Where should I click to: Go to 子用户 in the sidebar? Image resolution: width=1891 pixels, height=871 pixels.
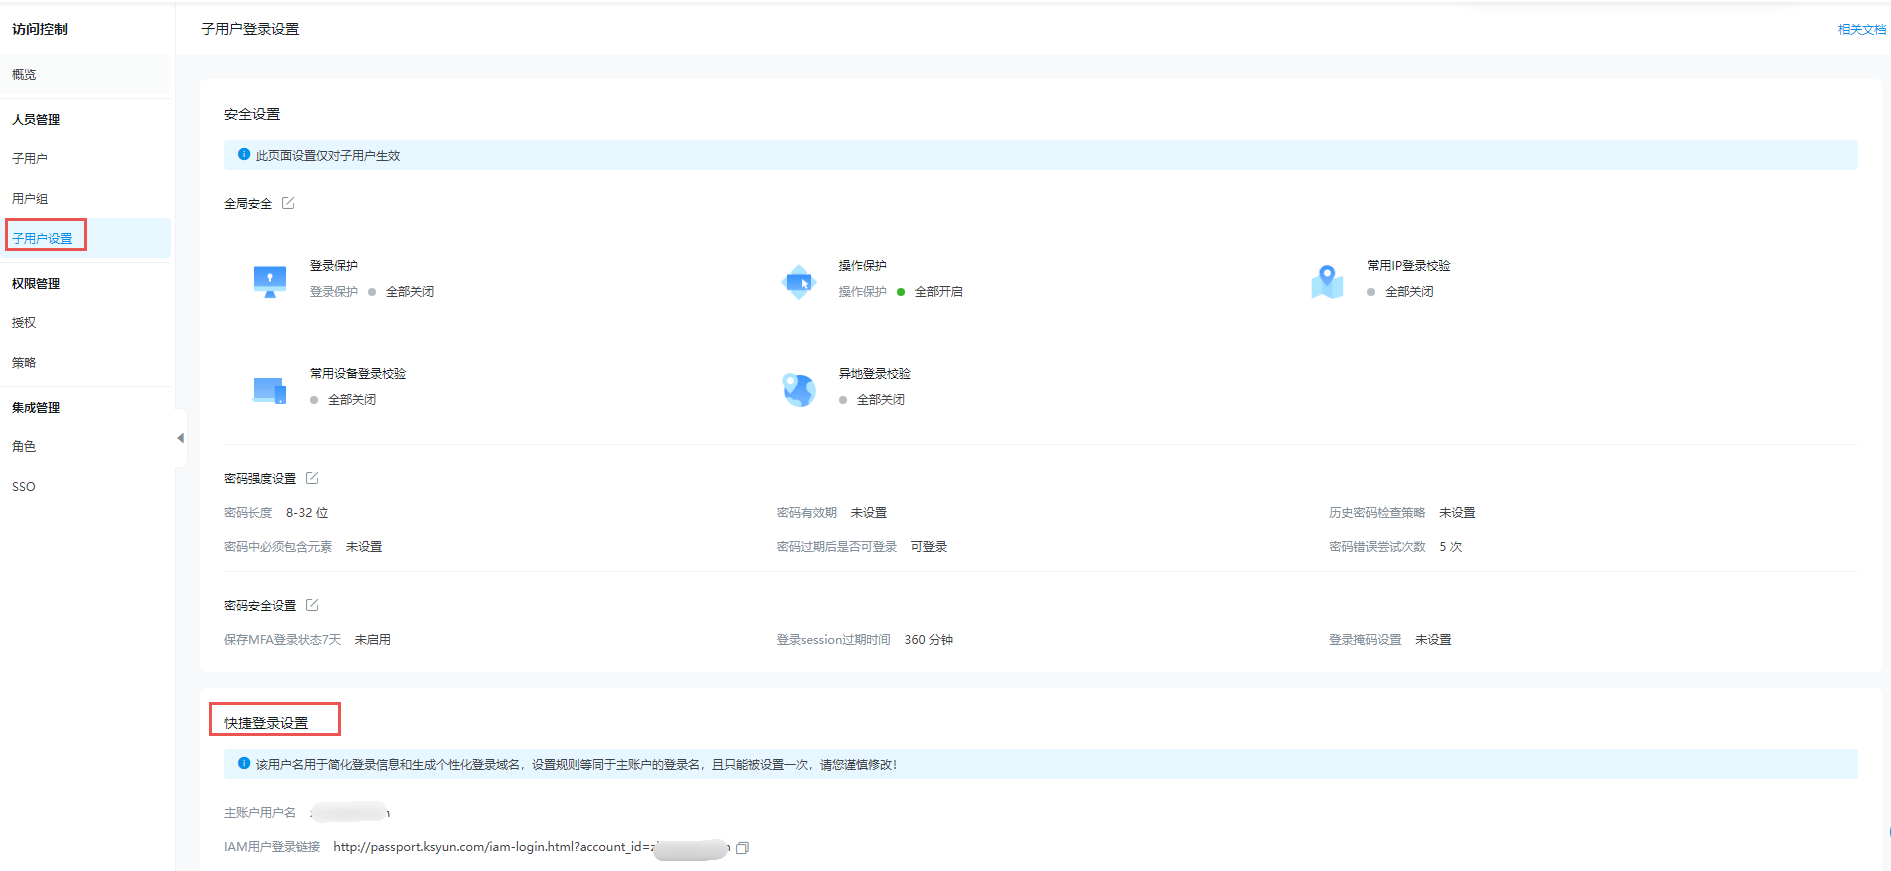30,159
